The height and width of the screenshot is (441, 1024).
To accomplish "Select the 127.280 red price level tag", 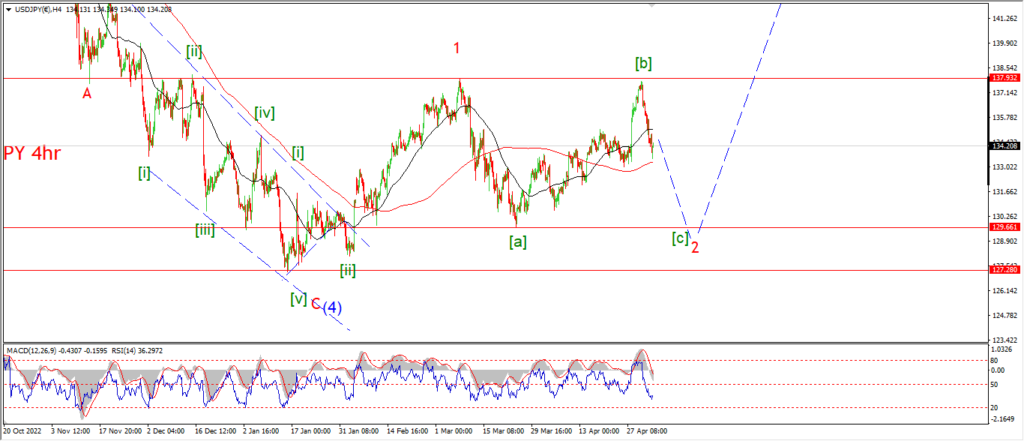I will (1003, 270).
